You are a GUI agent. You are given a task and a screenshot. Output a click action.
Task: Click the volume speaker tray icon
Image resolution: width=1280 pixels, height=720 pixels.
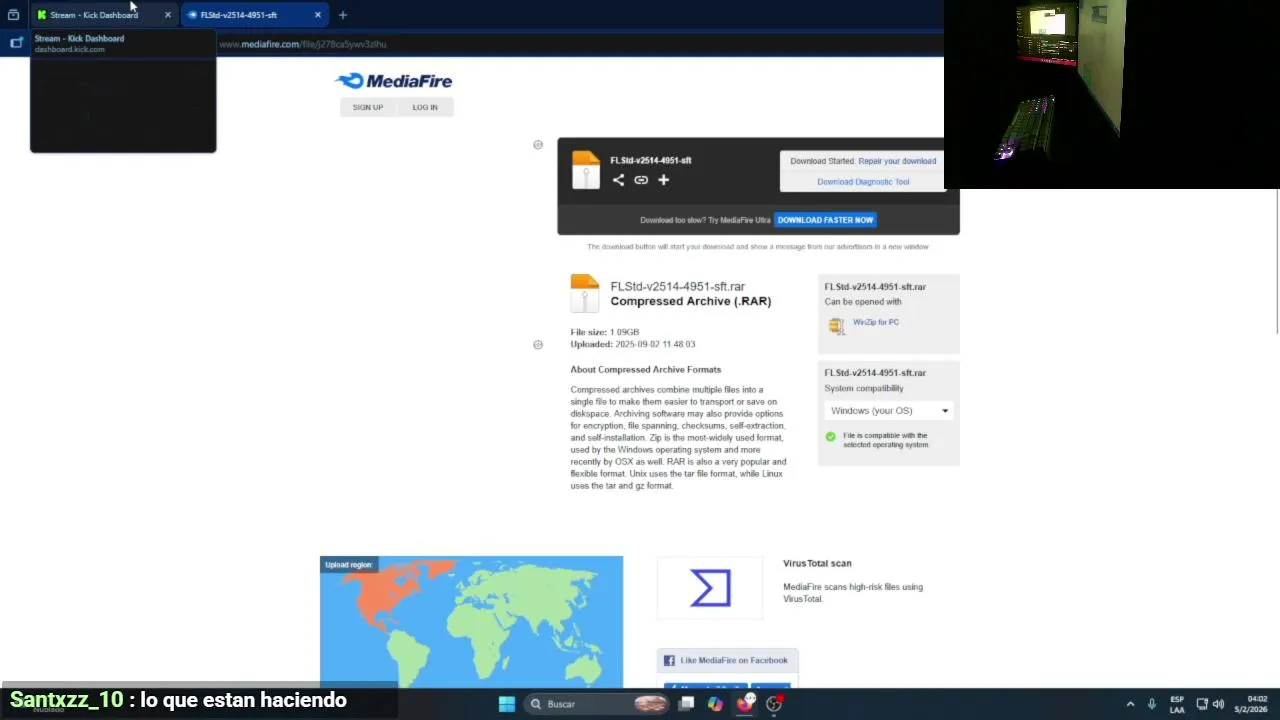click(1218, 704)
